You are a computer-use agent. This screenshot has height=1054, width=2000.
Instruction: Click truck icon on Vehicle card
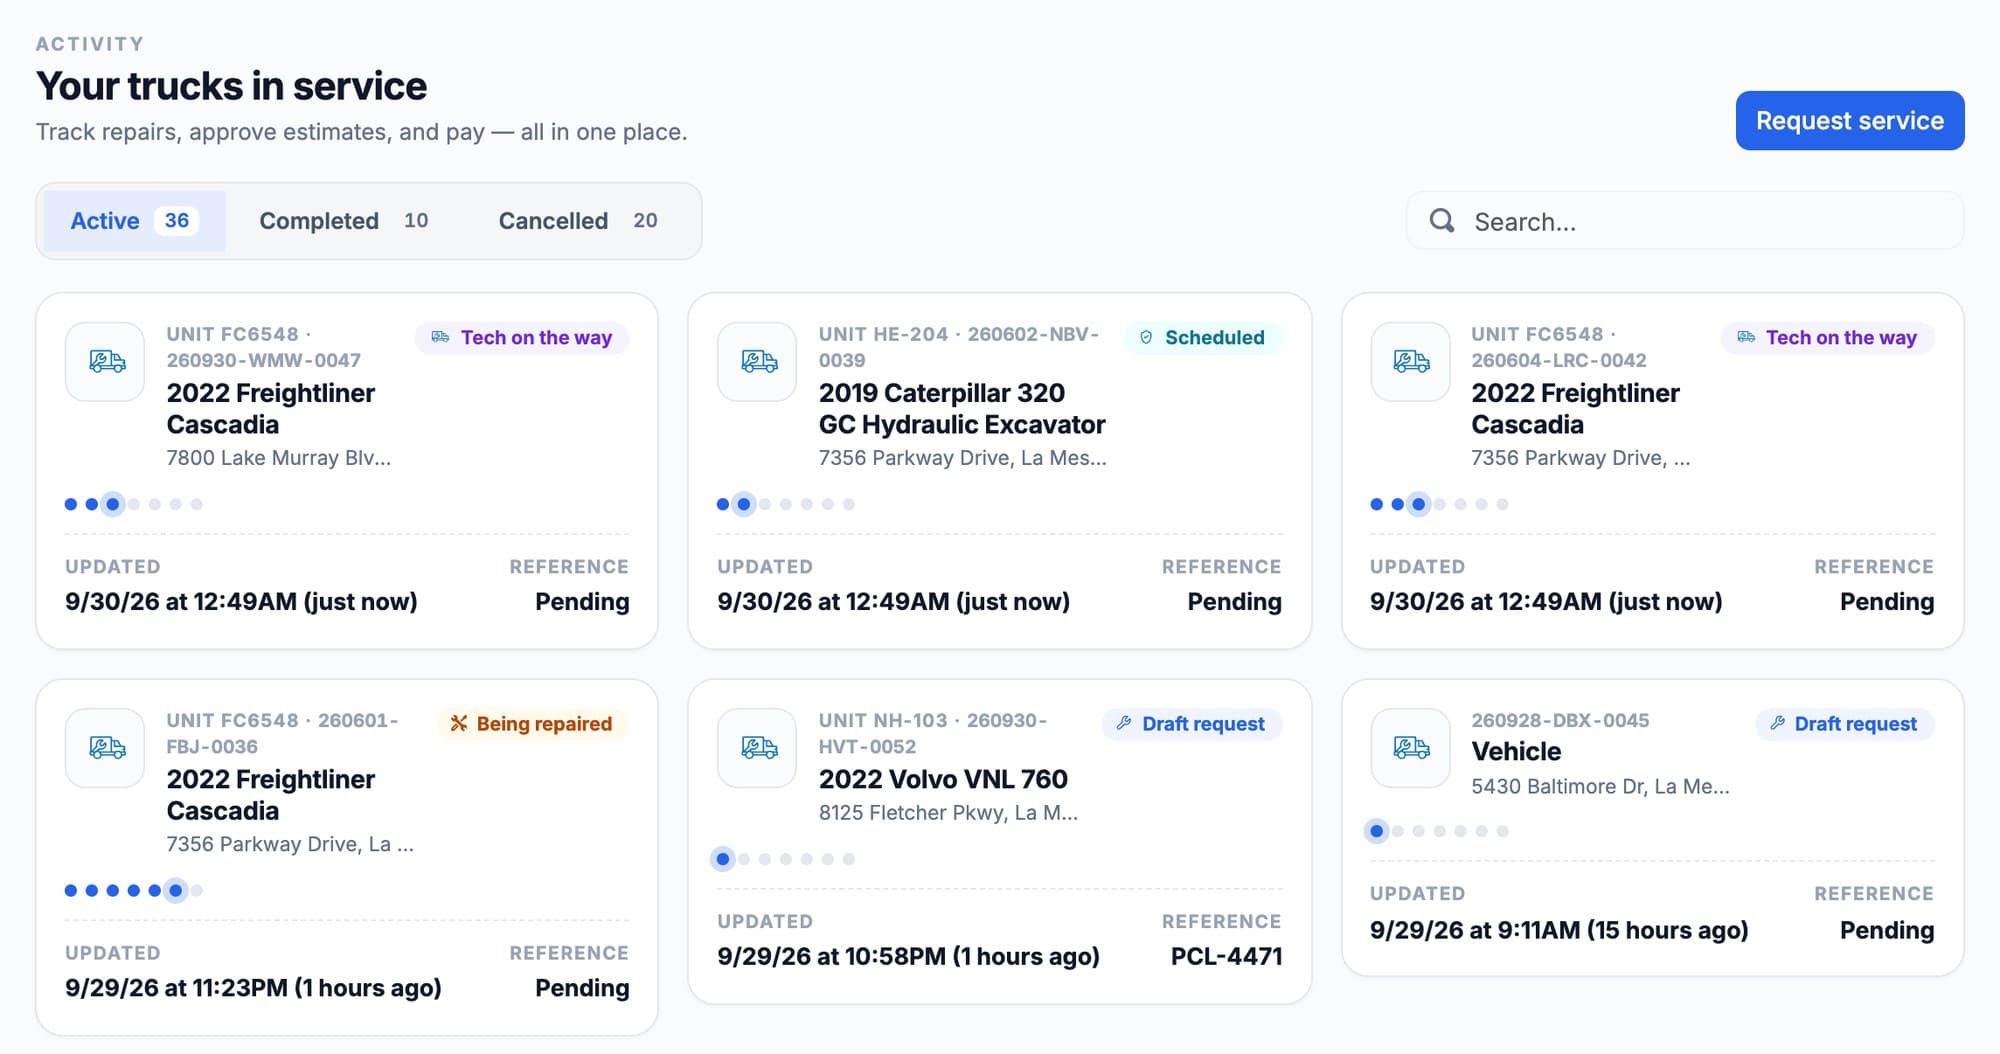coord(1410,748)
